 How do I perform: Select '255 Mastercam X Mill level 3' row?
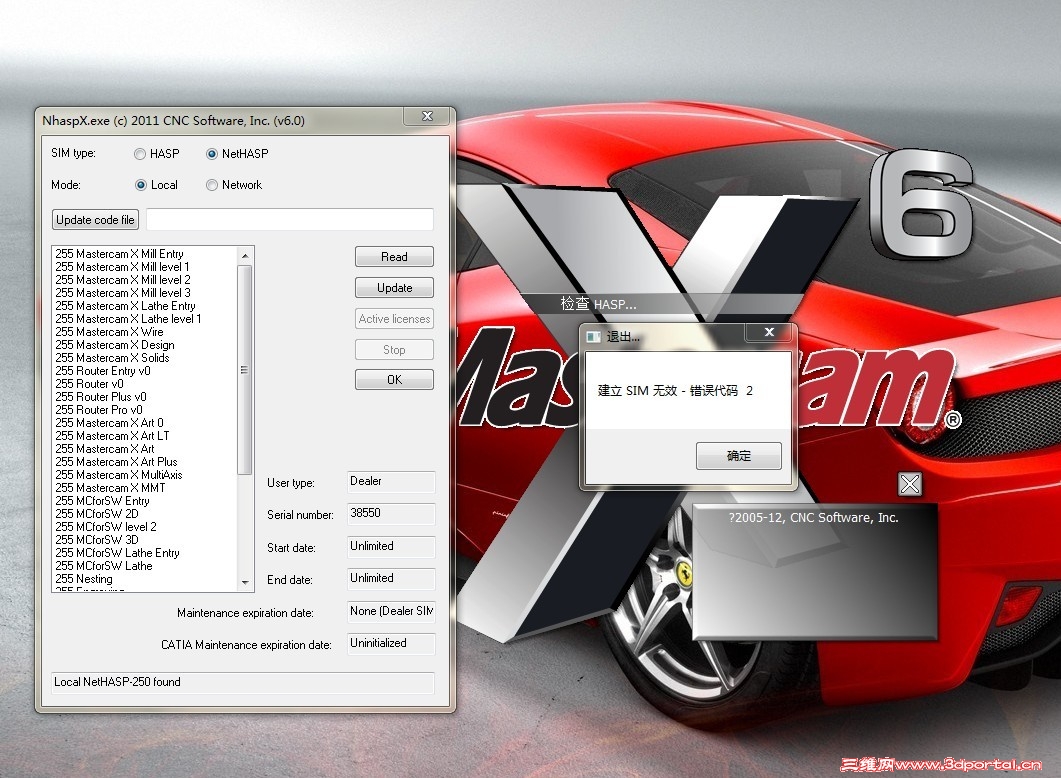[x=145, y=293]
